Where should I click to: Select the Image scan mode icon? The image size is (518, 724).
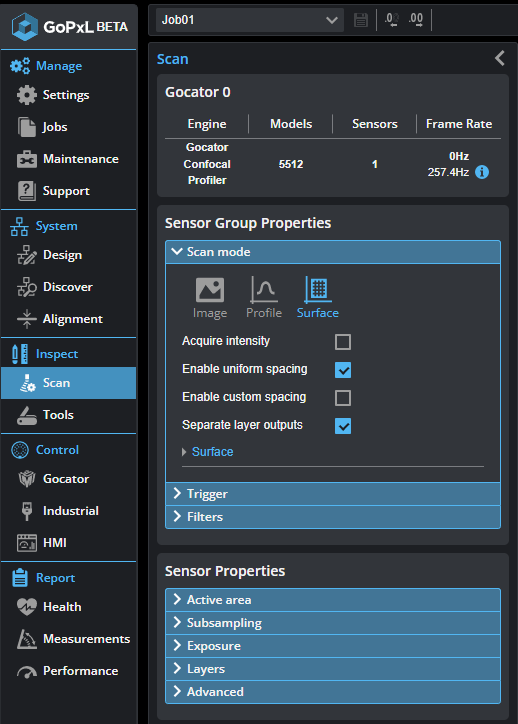pyautogui.click(x=210, y=290)
